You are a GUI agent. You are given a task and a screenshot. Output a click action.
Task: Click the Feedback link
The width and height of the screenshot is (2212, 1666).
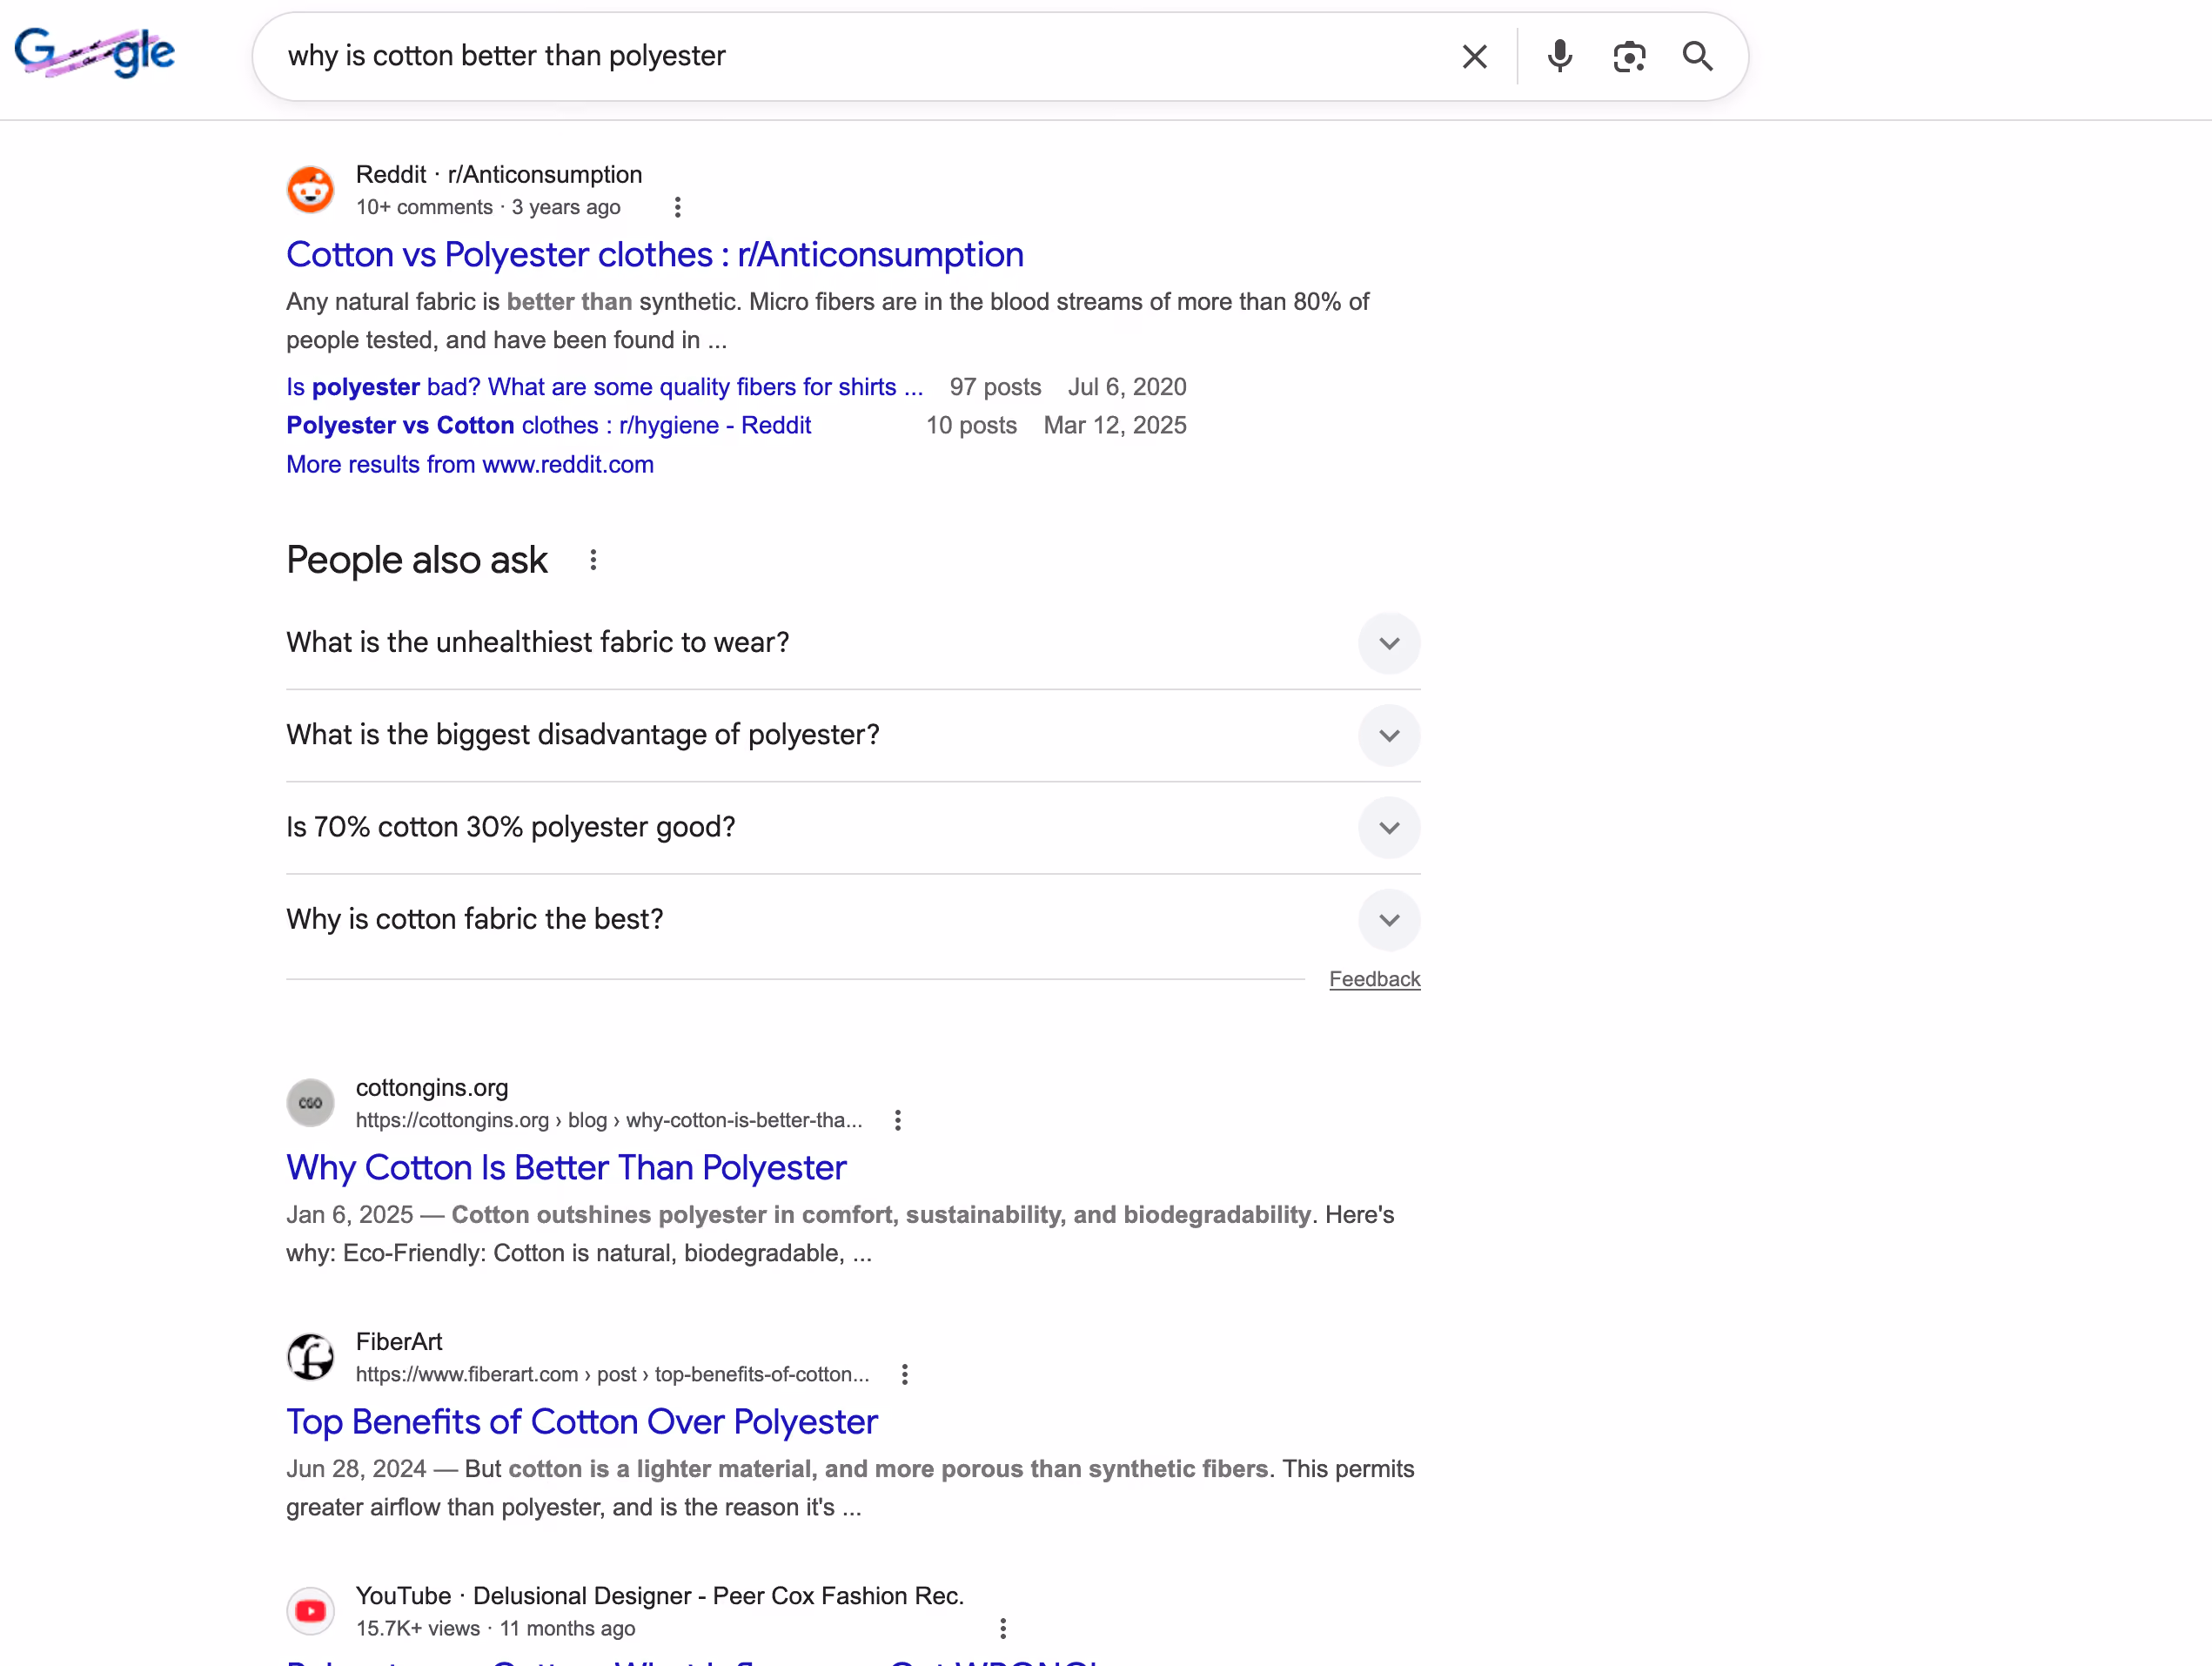point(1374,979)
